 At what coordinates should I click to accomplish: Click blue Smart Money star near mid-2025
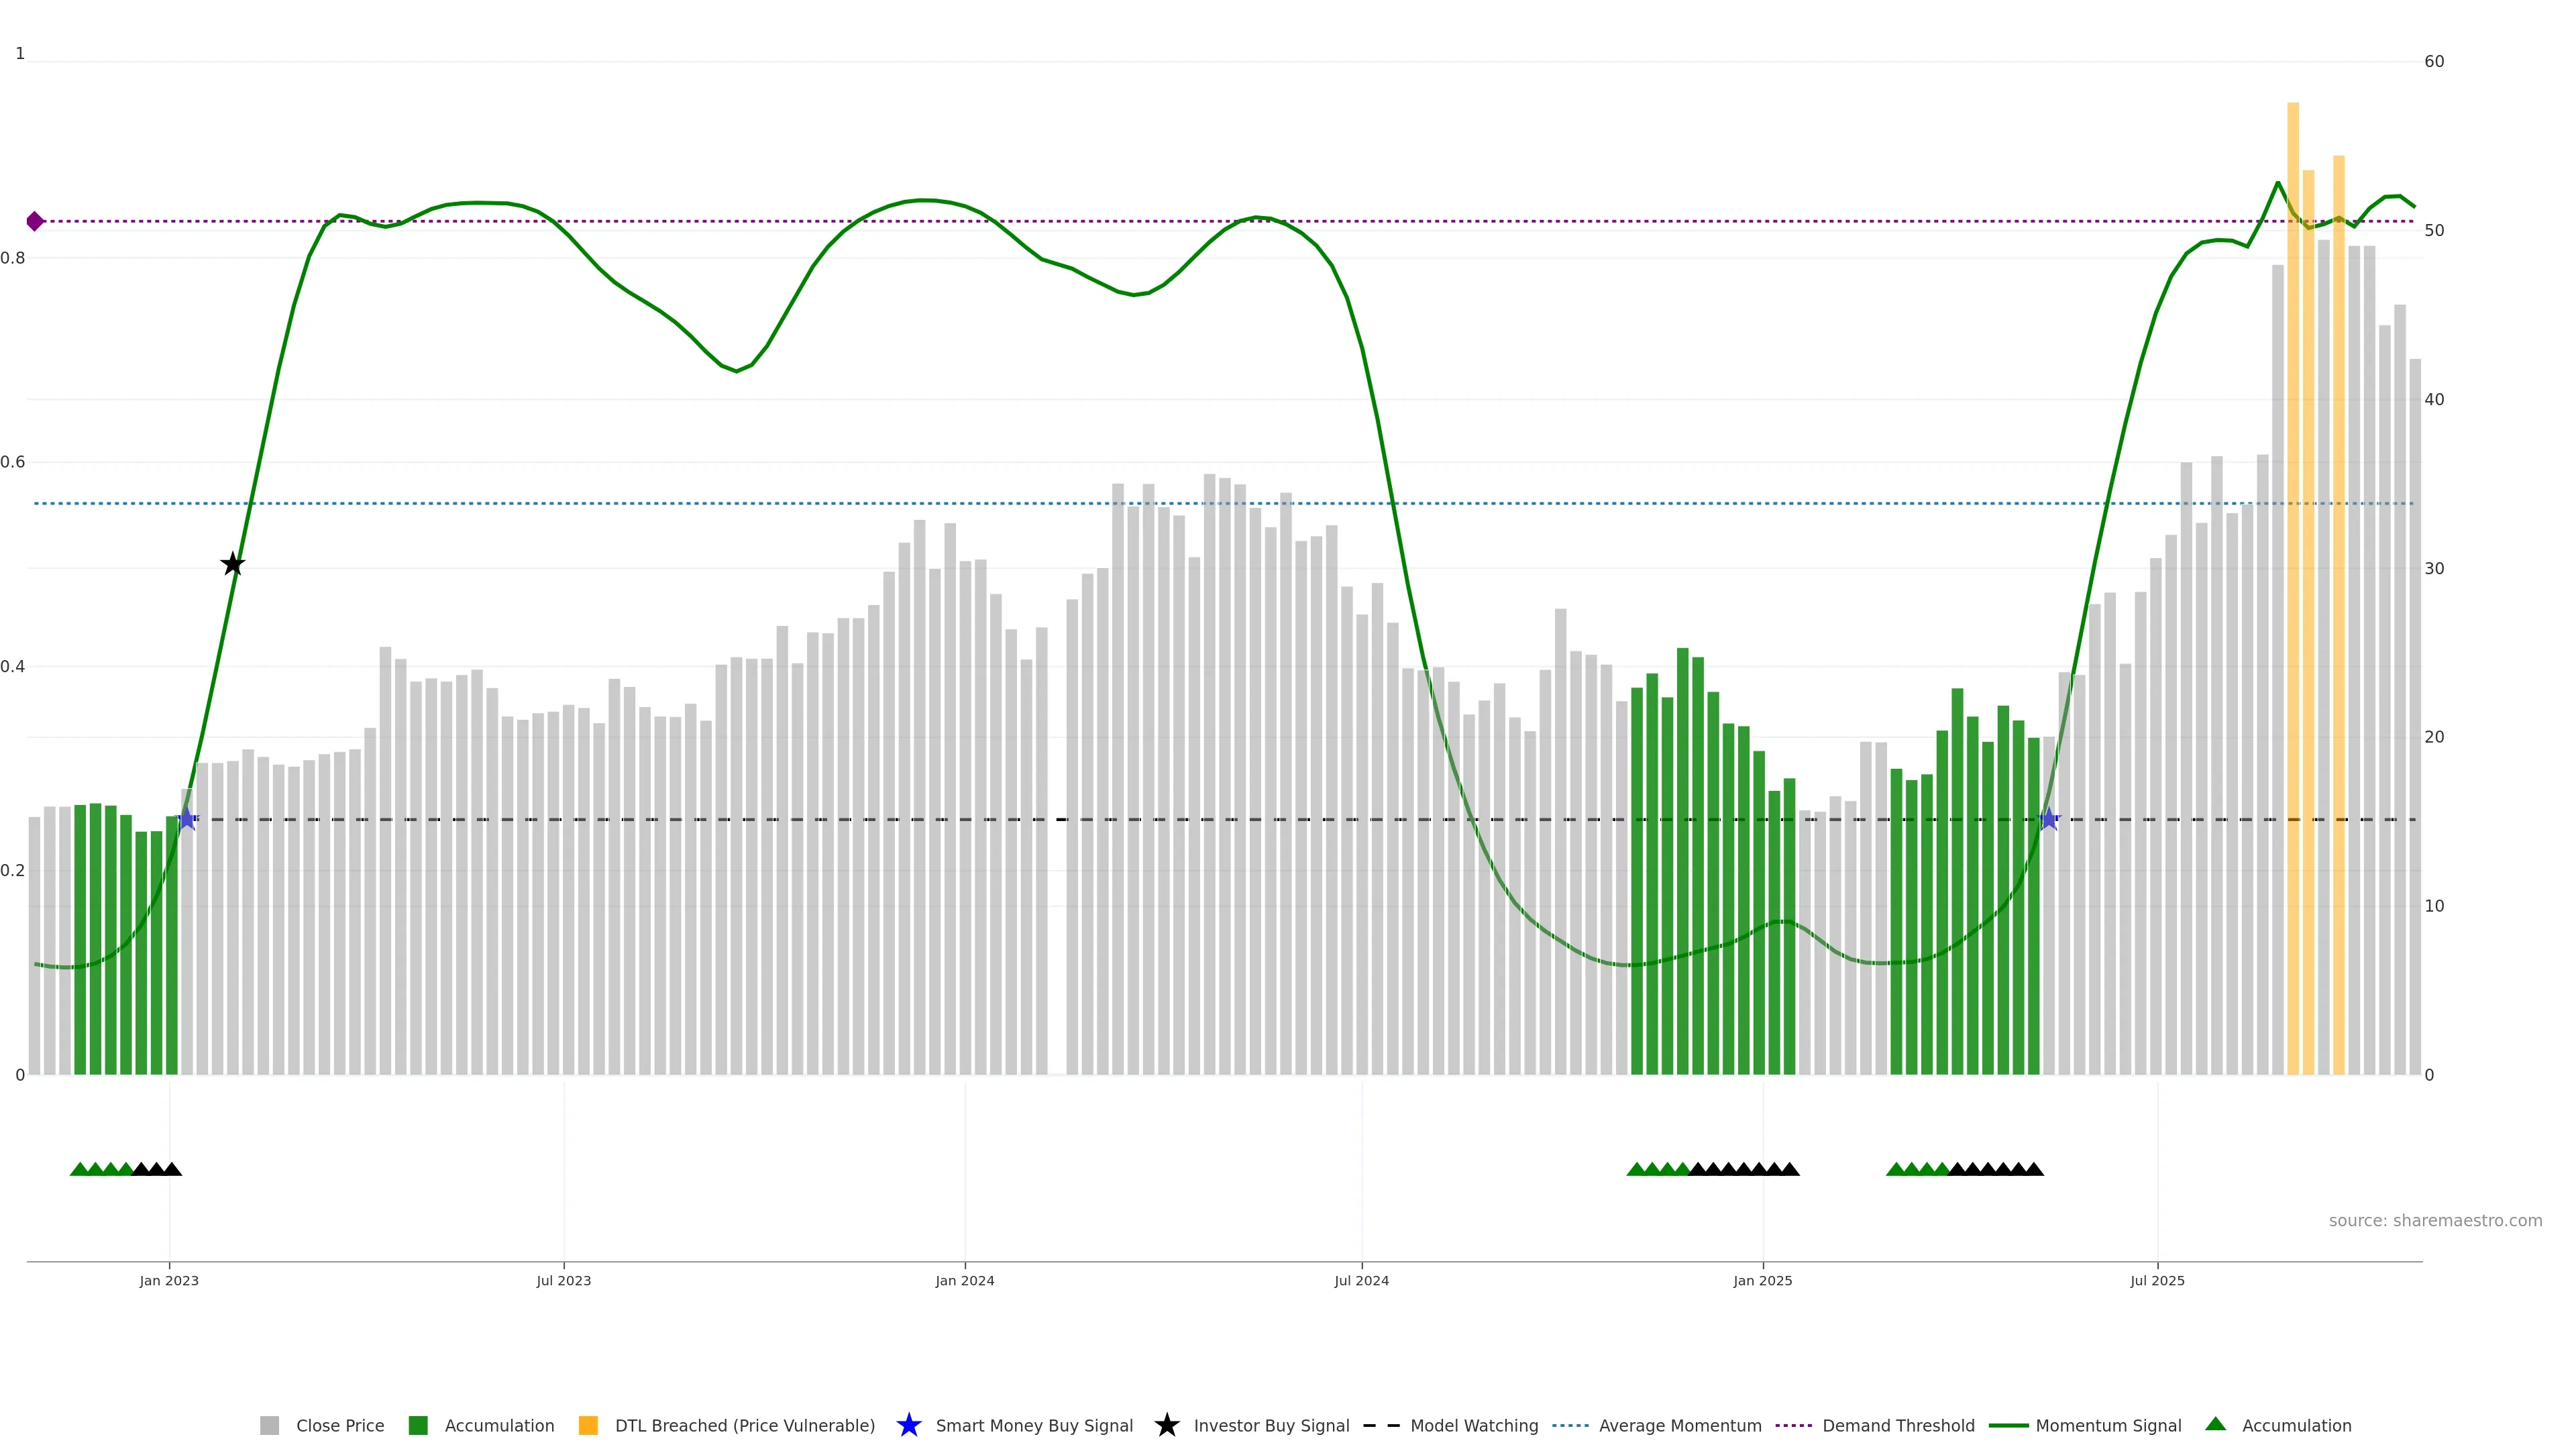(x=2048, y=819)
